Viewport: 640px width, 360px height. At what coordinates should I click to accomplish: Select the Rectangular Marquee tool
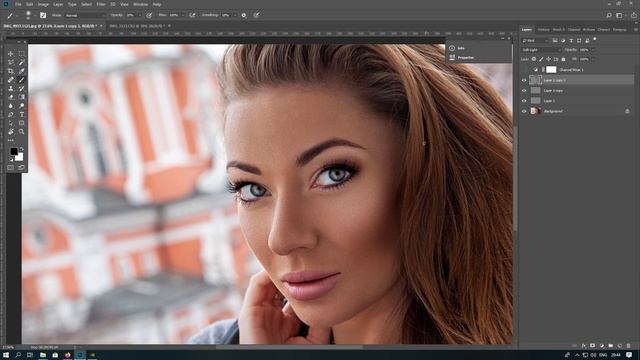tap(22, 54)
